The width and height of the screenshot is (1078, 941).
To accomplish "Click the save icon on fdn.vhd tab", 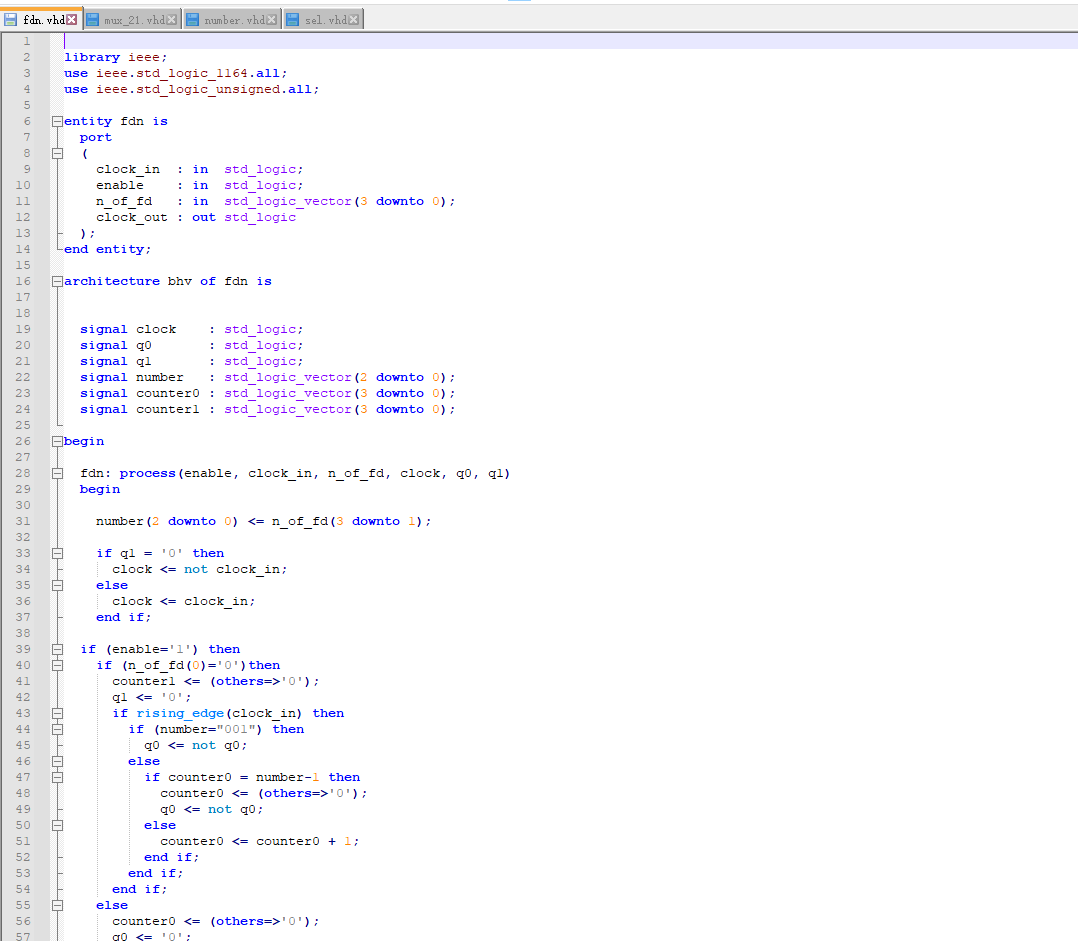I will tap(11, 20).
